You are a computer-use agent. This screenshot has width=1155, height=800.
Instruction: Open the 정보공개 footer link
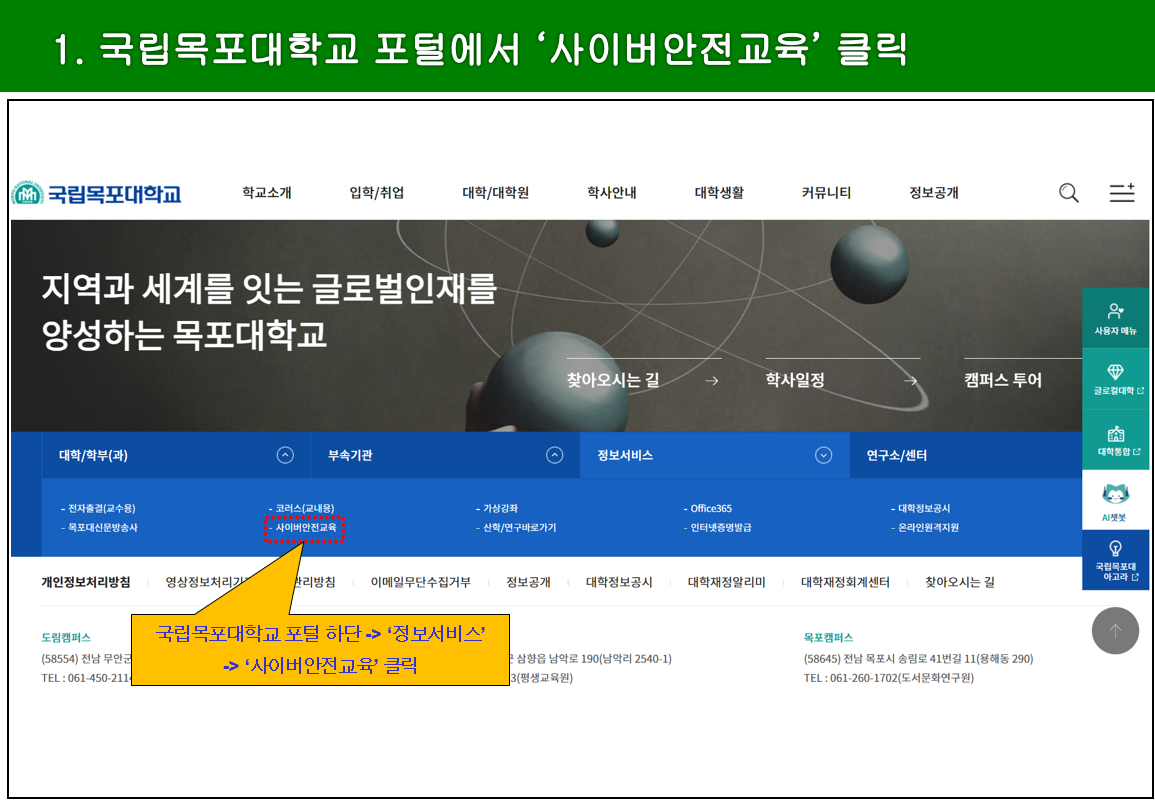(528, 582)
